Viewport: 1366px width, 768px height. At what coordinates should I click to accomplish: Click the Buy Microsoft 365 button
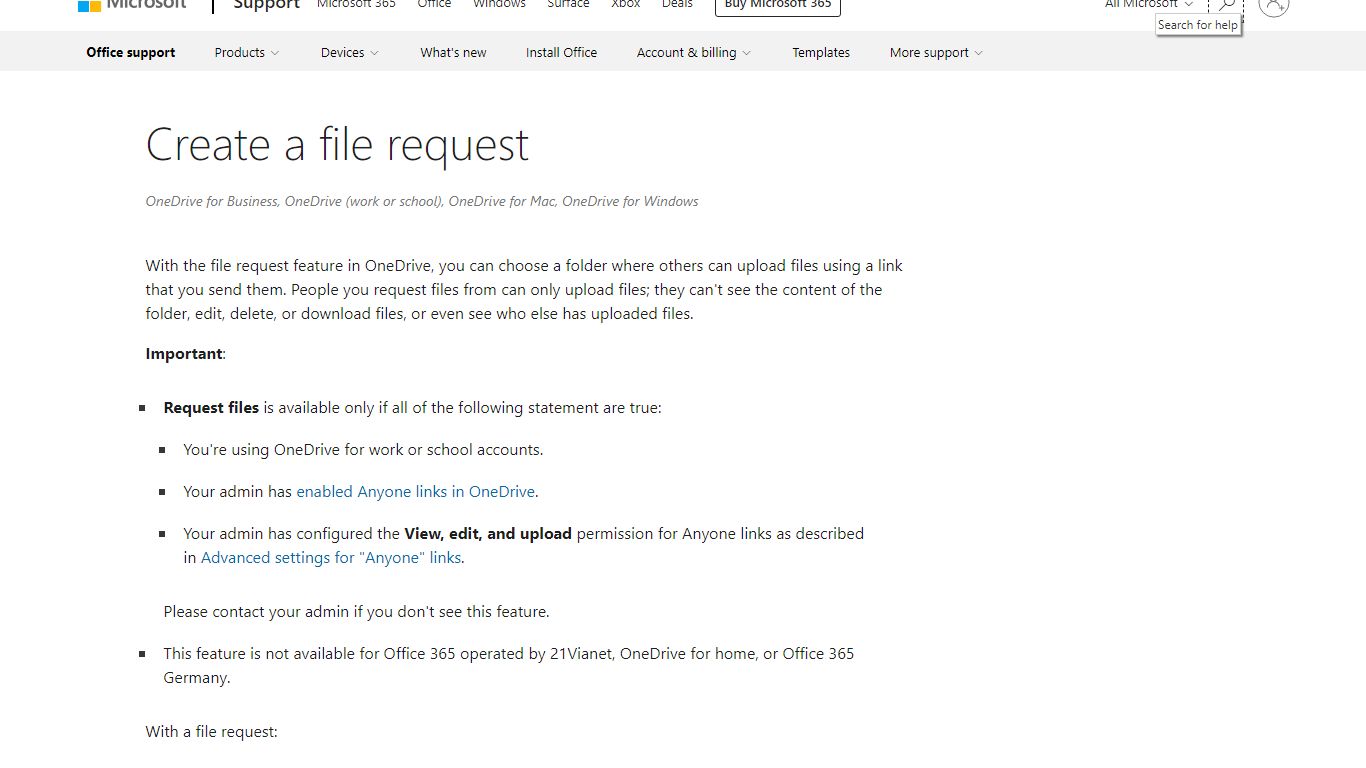click(x=778, y=5)
